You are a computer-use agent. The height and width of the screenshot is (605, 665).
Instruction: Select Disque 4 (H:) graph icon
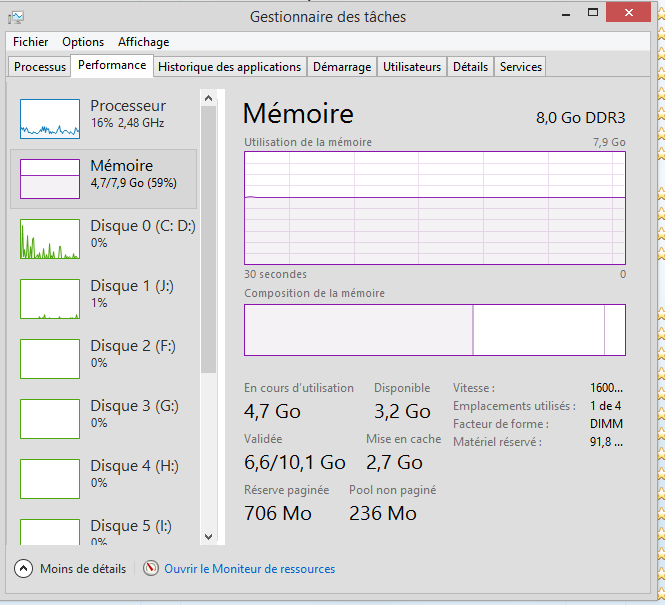pos(50,479)
